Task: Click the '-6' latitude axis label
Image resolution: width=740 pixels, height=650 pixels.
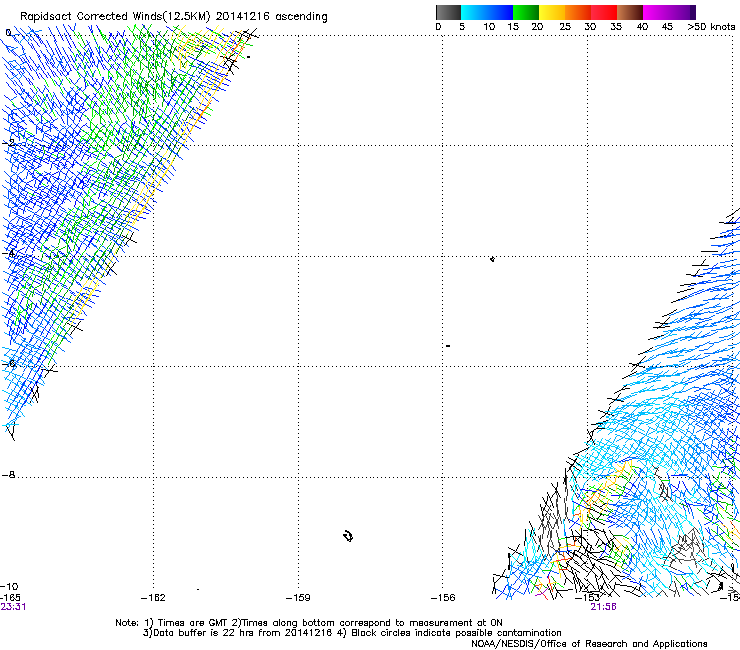Action: pyautogui.click(x=8, y=363)
